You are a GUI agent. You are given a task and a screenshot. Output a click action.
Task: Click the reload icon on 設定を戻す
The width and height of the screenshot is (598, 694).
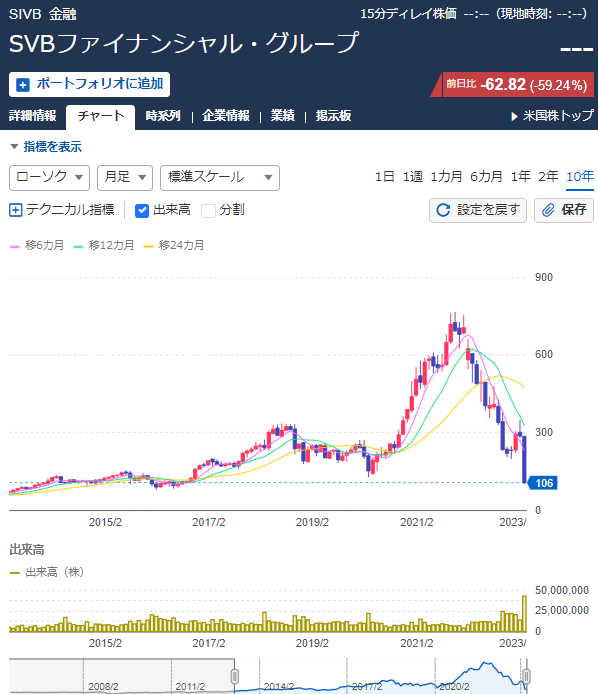(443, 210)
